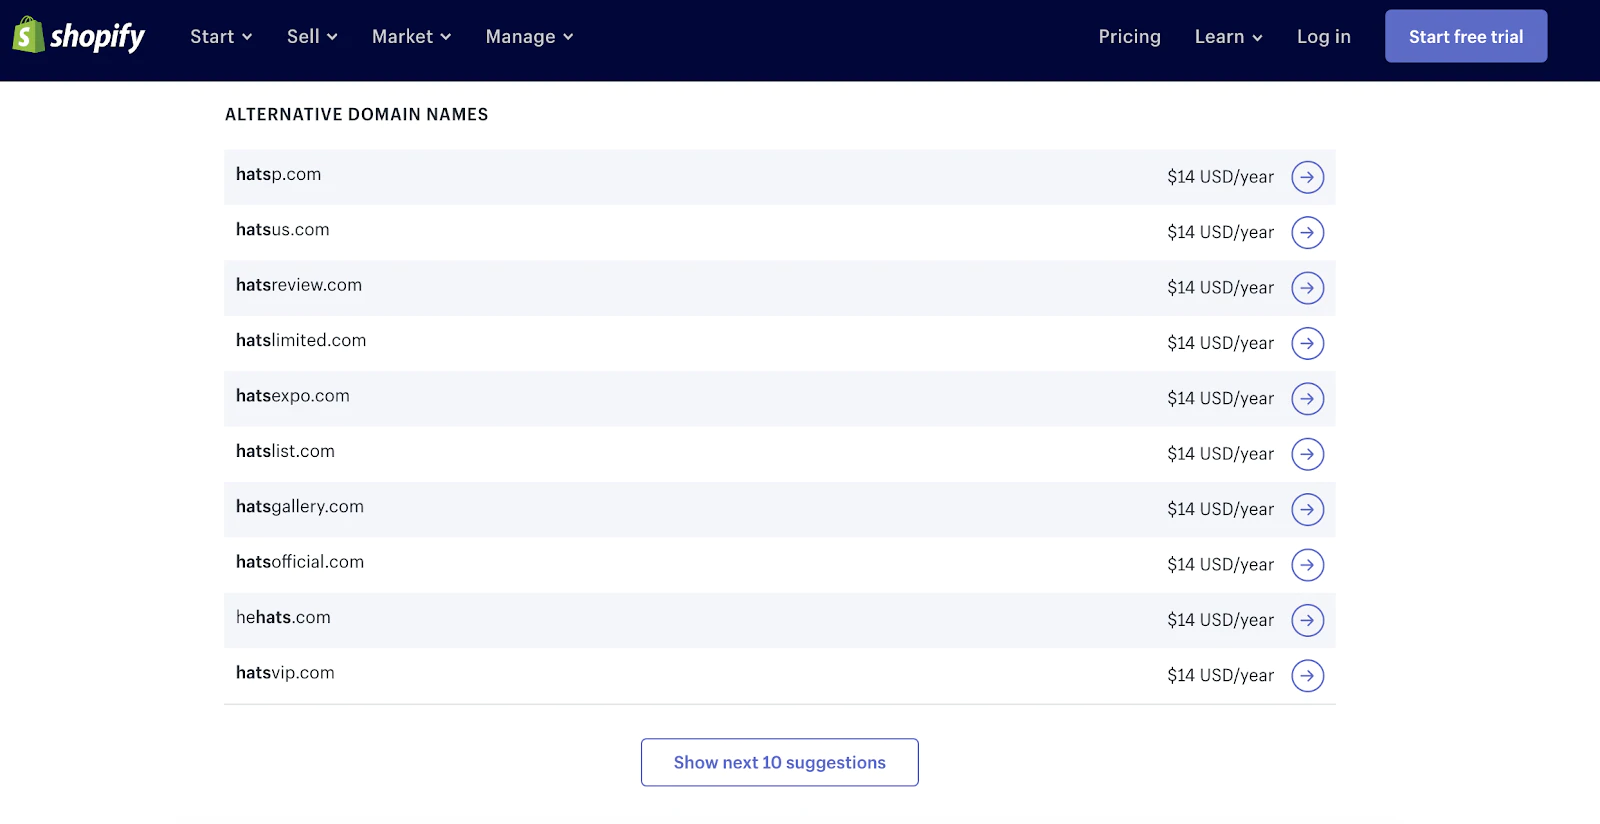Click the Start free trial button
The width and height of the screenshot is (1600, 824).
1466,37
